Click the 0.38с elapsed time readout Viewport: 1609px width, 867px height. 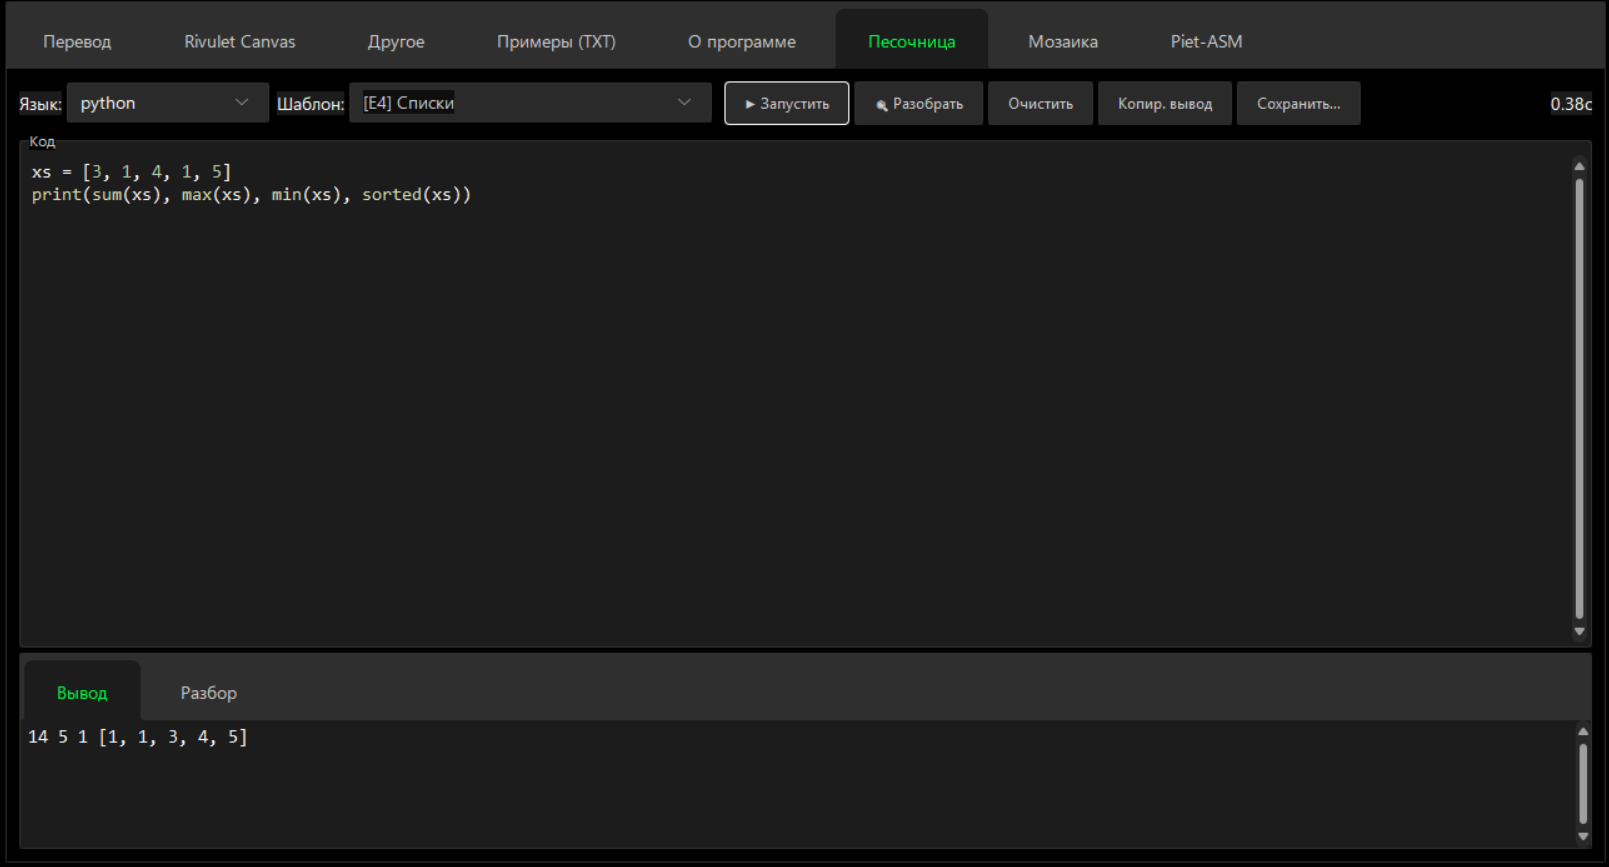click(x=1571, y=104)
